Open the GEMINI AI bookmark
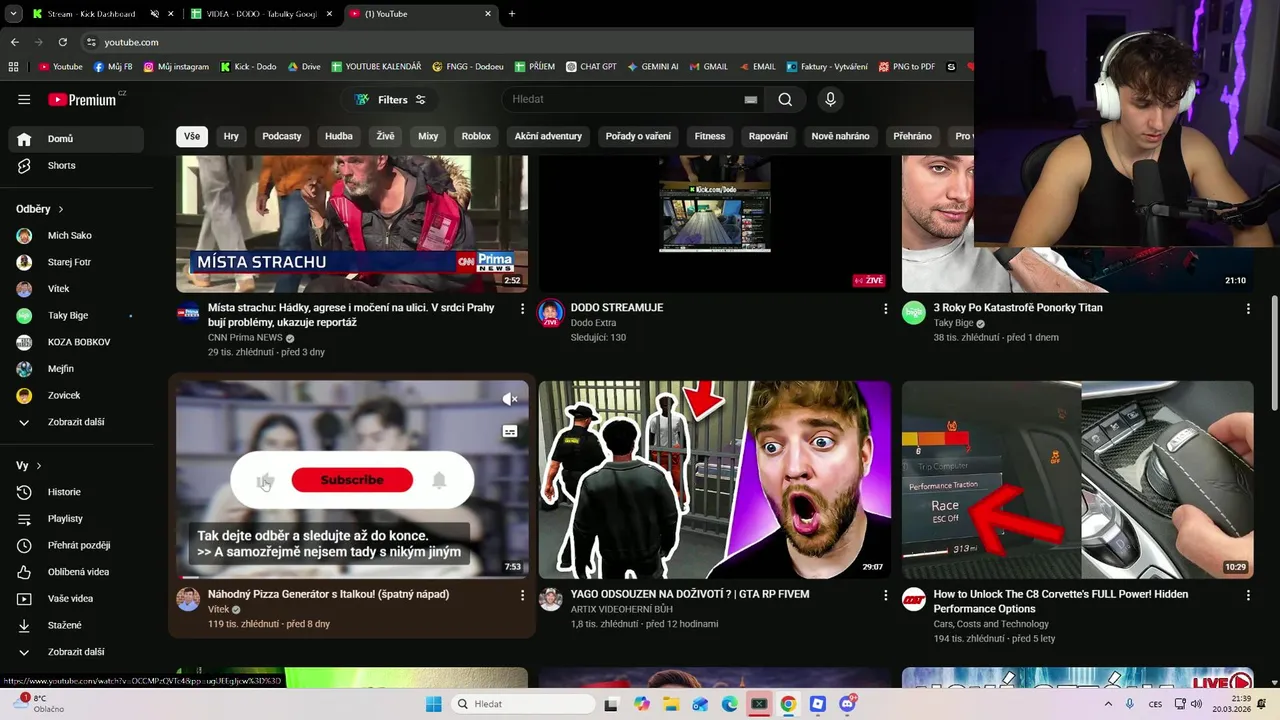The height and width of the screenshot is (720, 1280). [653, 67]
